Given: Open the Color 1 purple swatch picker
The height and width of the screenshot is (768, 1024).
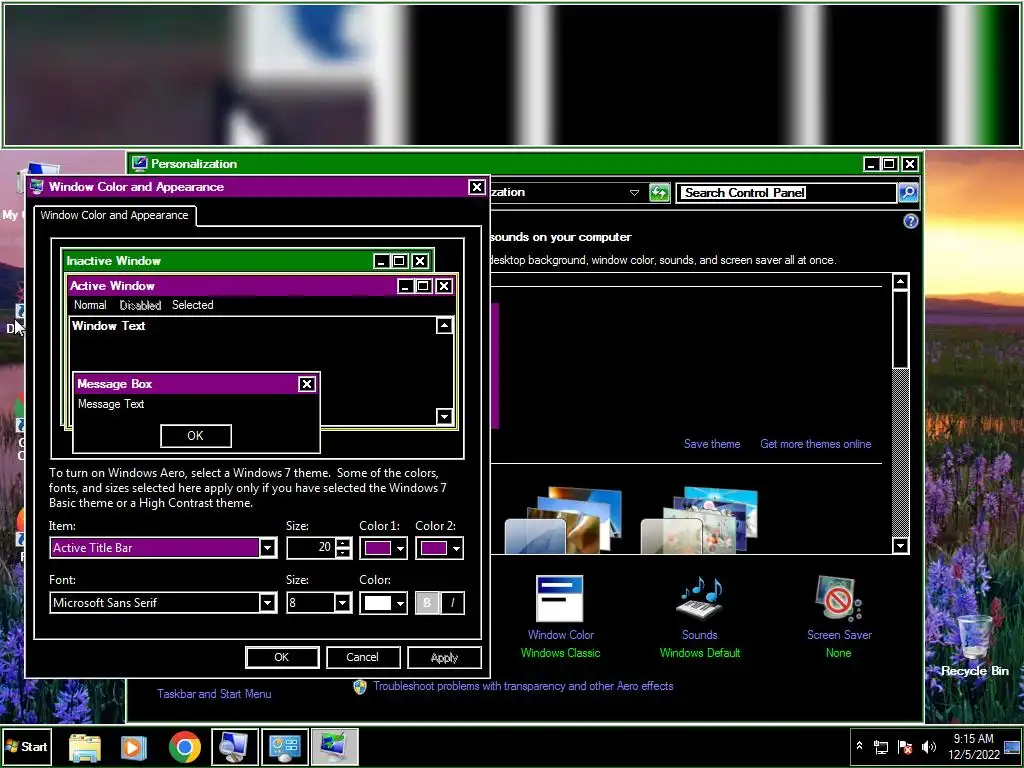Looking at the screenshot, I should click(x=383, y=548).
